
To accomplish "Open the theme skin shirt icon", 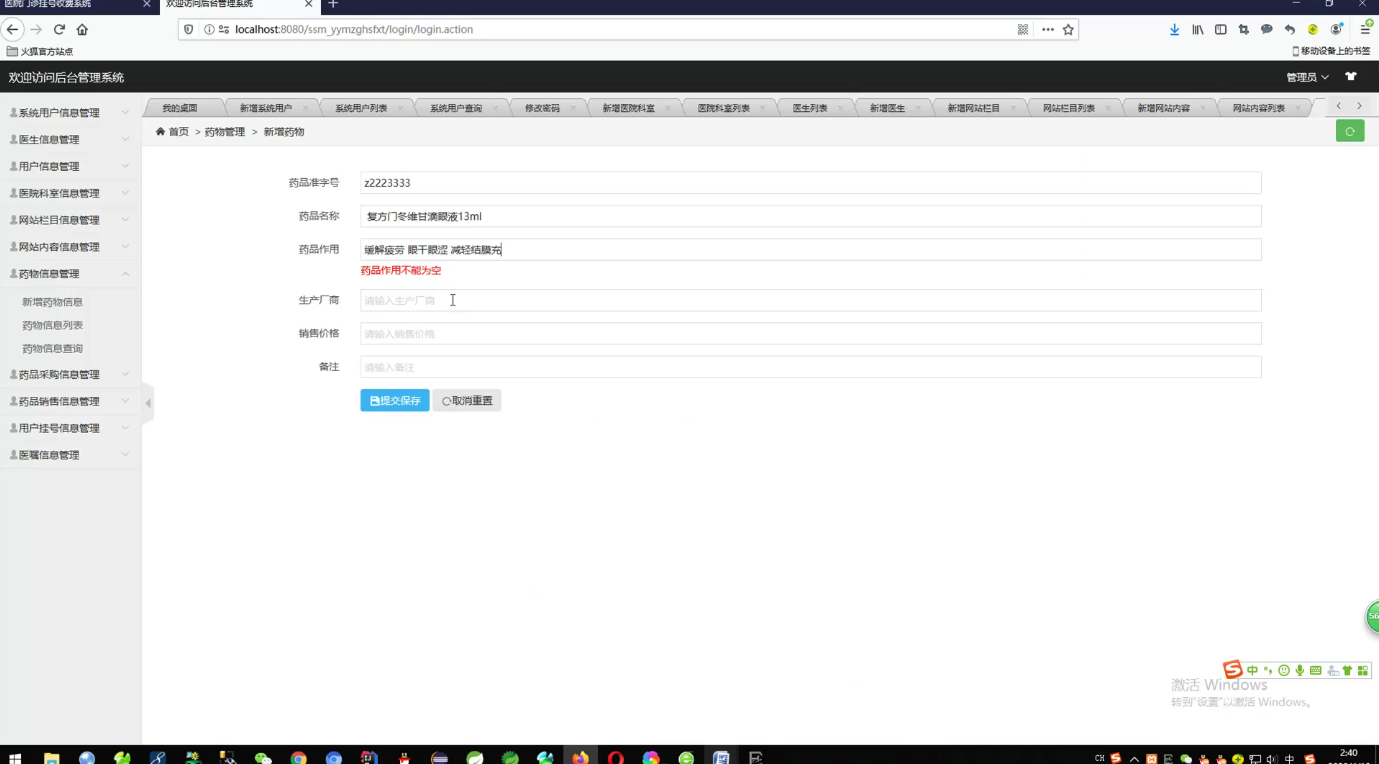I will point(1351,77).
